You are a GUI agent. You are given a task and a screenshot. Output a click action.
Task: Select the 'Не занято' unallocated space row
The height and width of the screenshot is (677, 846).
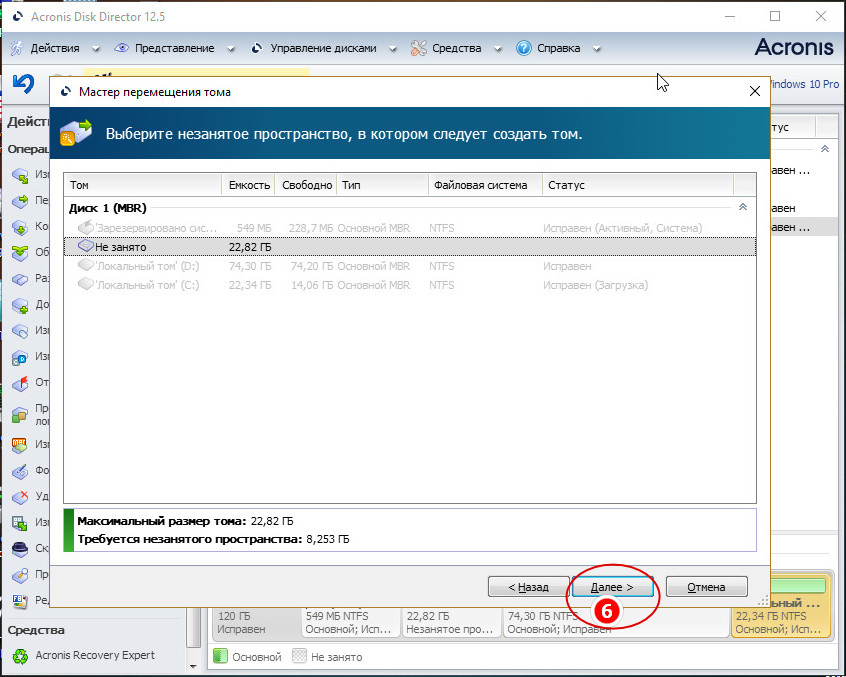click(x=410, y=247)
